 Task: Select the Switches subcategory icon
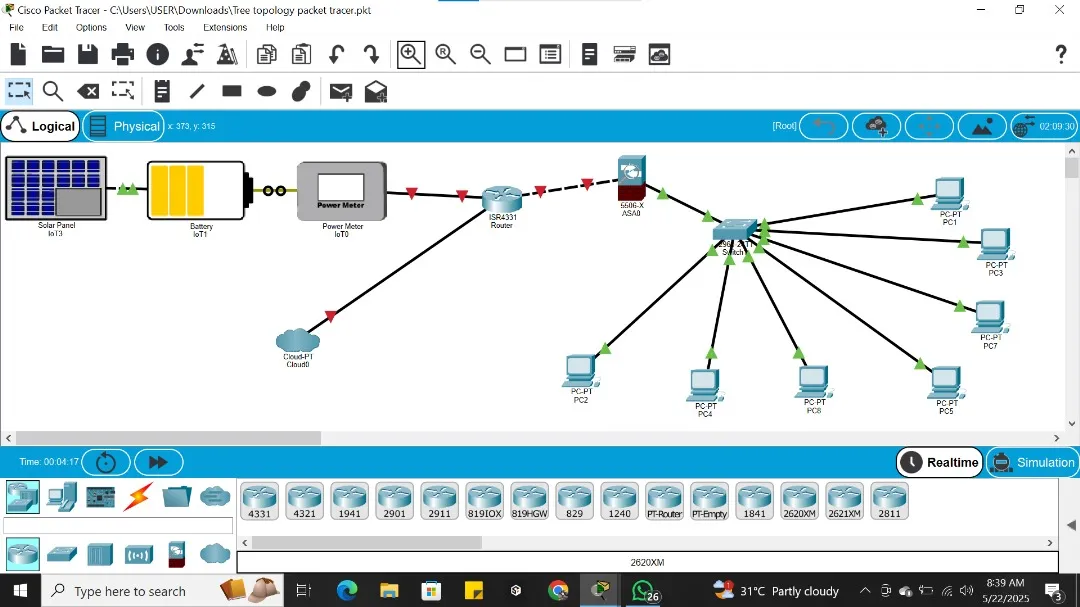coord(62,554)
